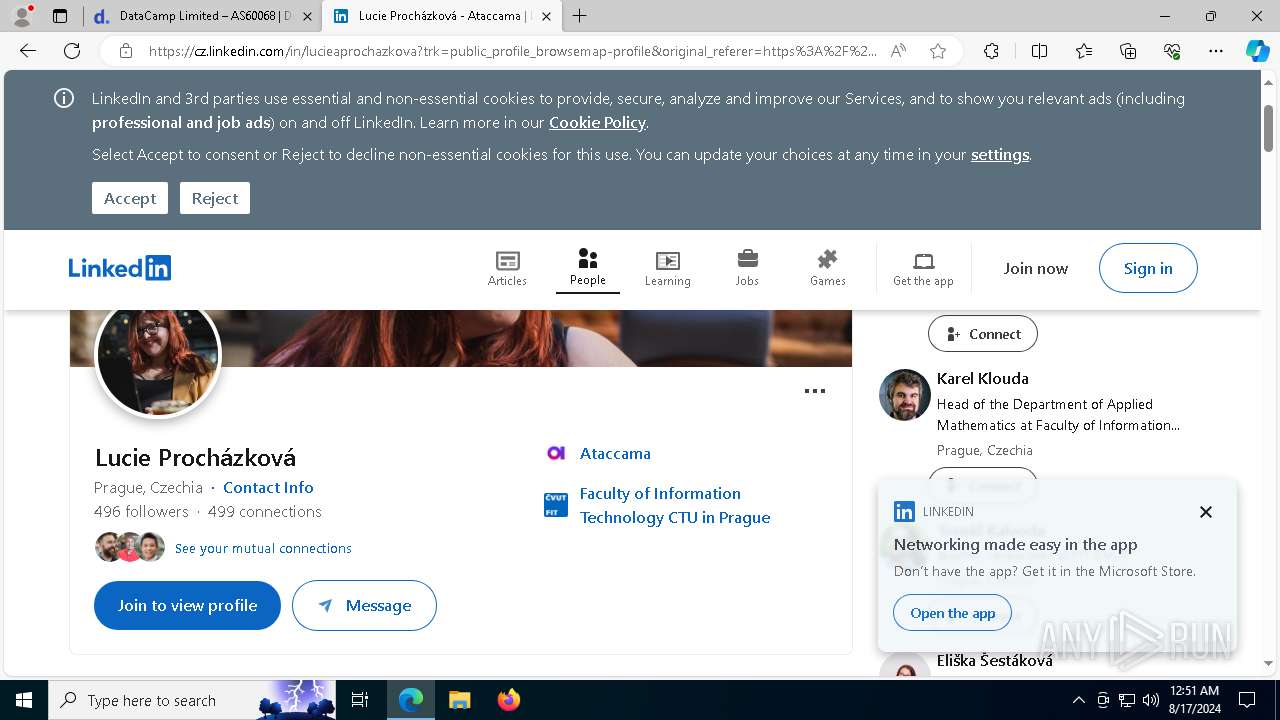This screenshot has height=720, width=1280.
Task: Open Karel Klouda's profile name
Action: 982,378
